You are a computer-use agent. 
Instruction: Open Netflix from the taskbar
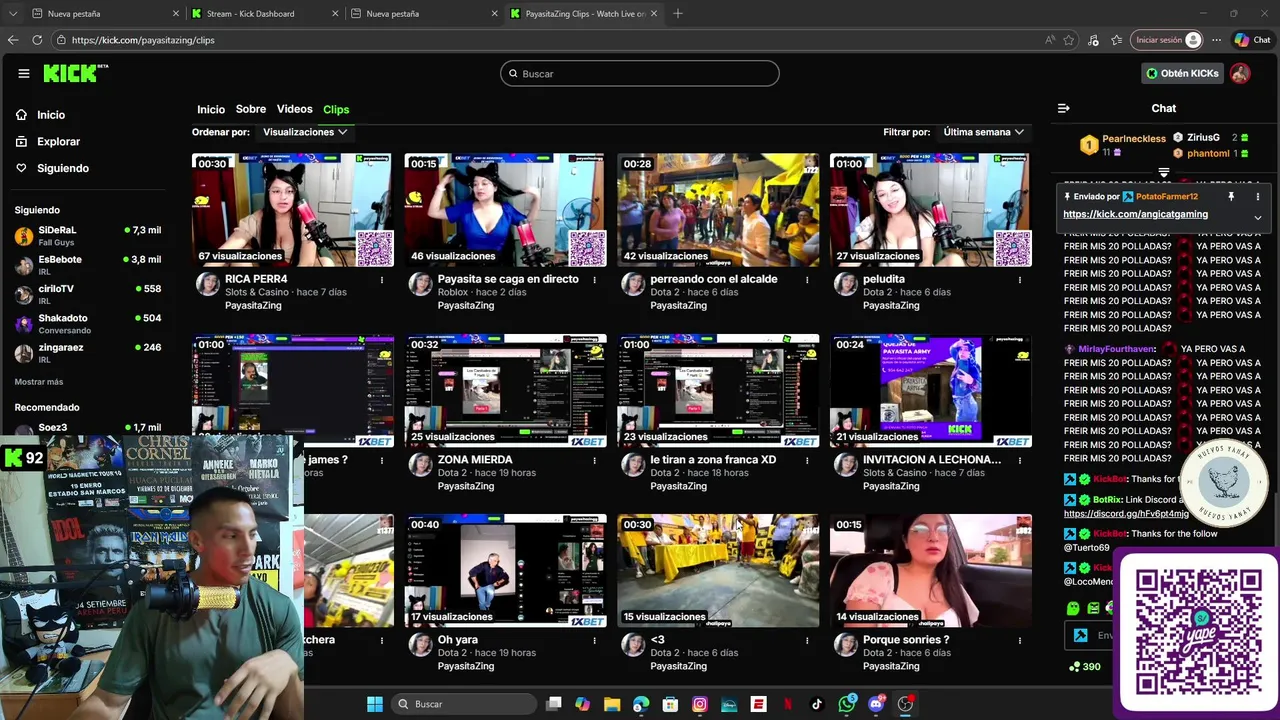[x=788, y=704]
